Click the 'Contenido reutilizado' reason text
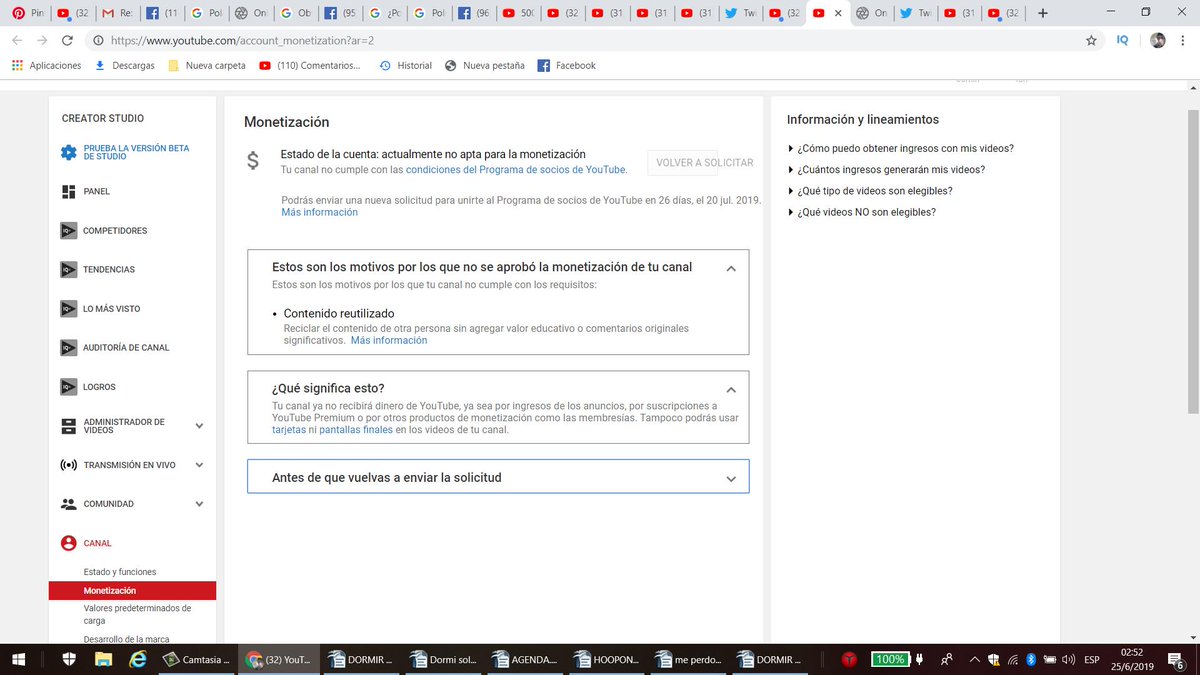This screenshot has width=1200, height=675. pos(339,313)
